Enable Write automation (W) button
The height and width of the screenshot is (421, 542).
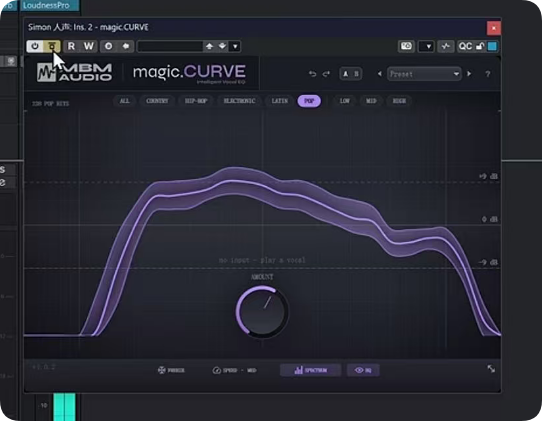click(x=89, y=46)
